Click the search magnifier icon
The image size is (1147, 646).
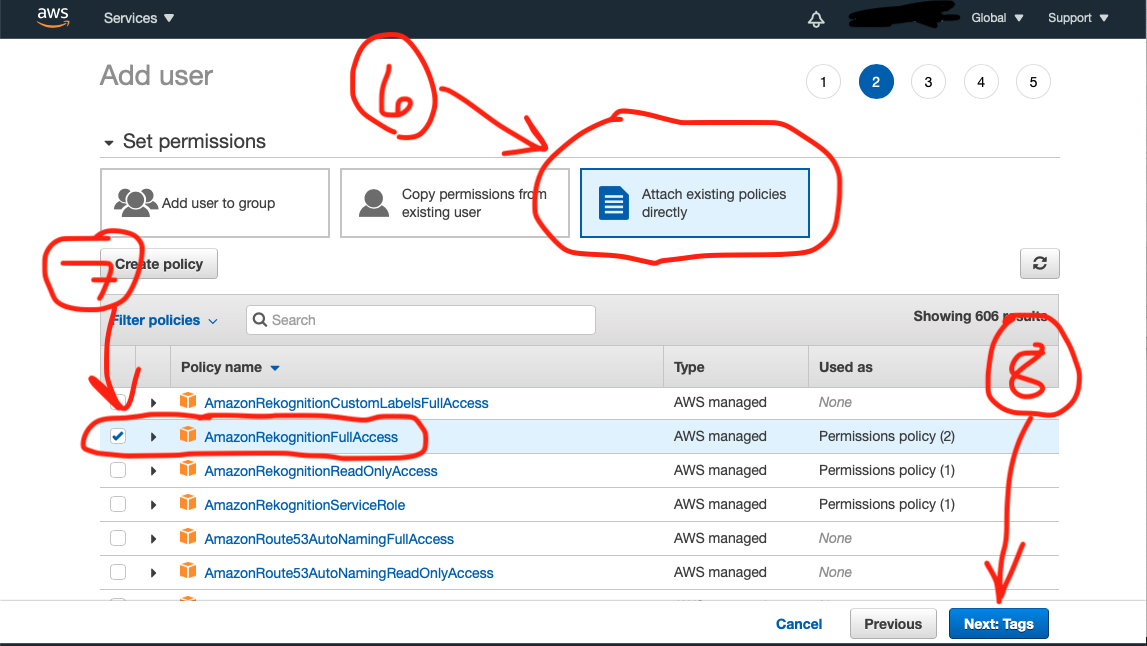260,320
